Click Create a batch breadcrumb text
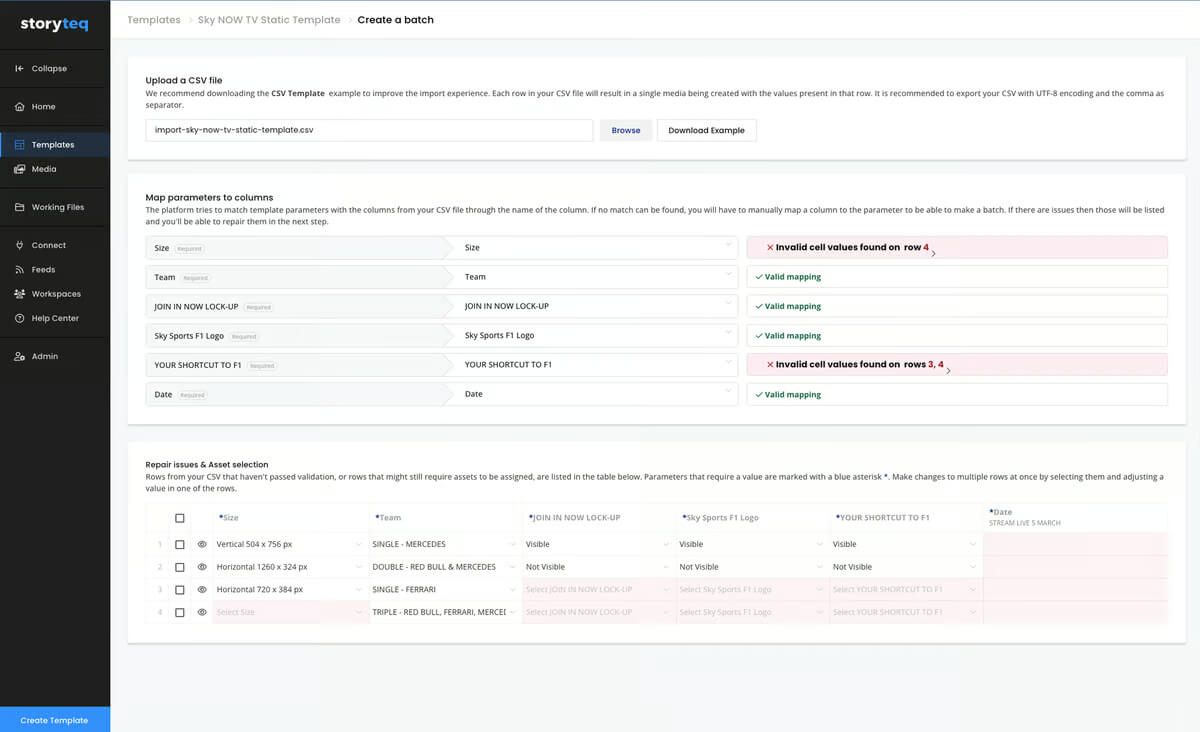 coord(396,19)
